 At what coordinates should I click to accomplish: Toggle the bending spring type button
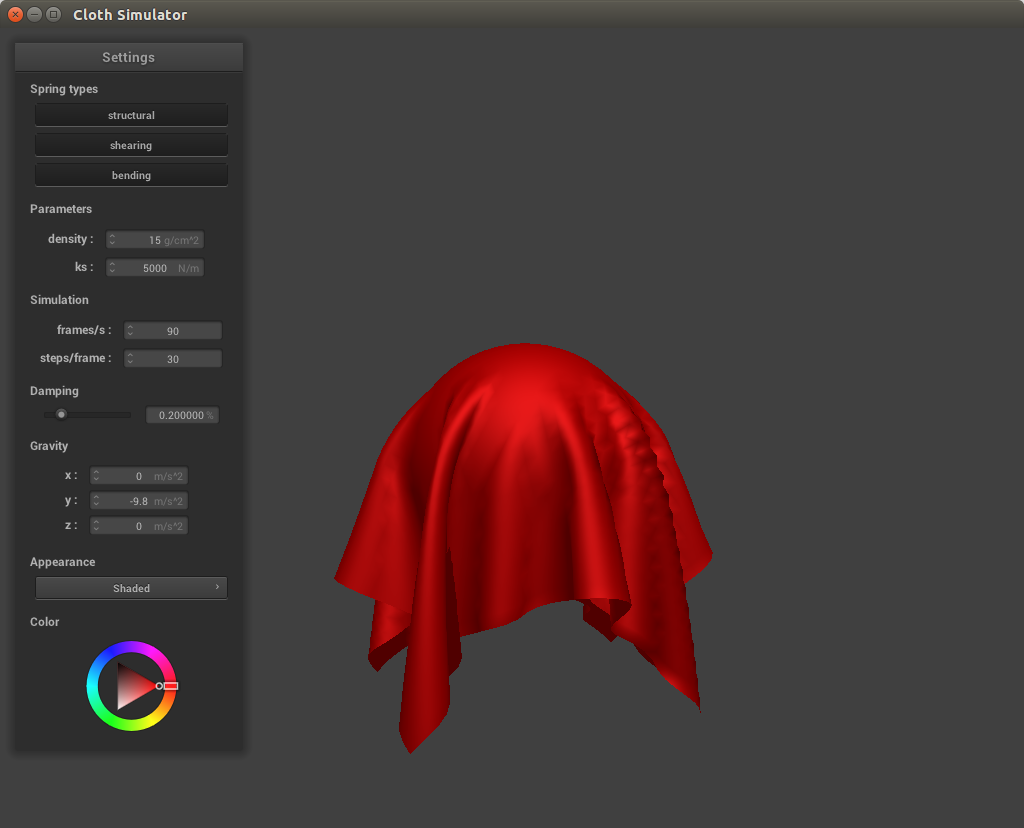tap(131, 175)
